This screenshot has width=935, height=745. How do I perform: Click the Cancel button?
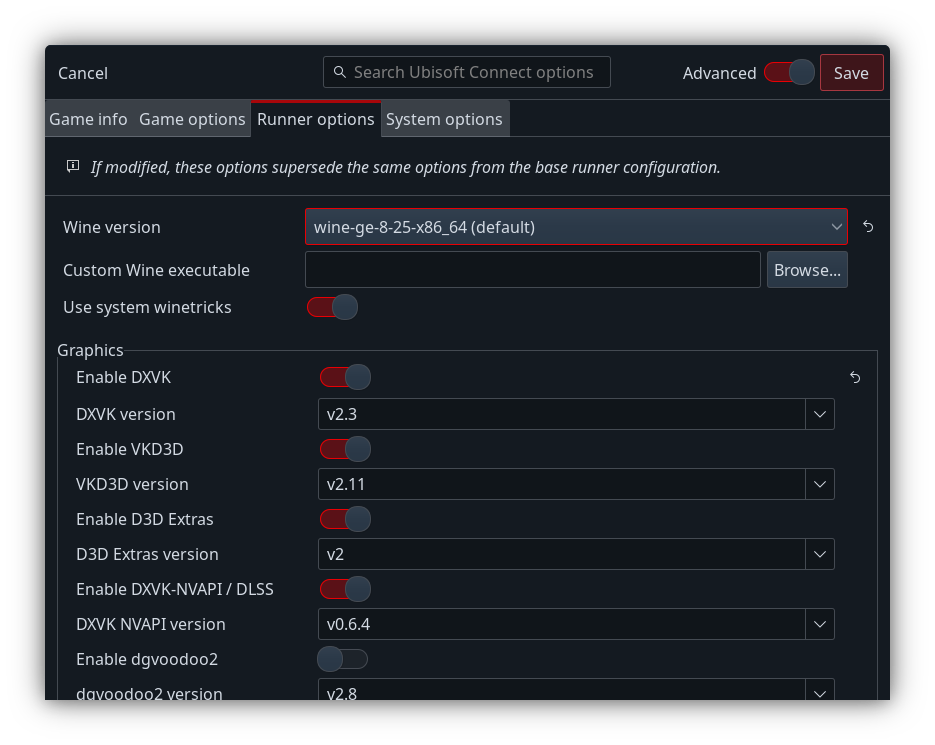83,73
